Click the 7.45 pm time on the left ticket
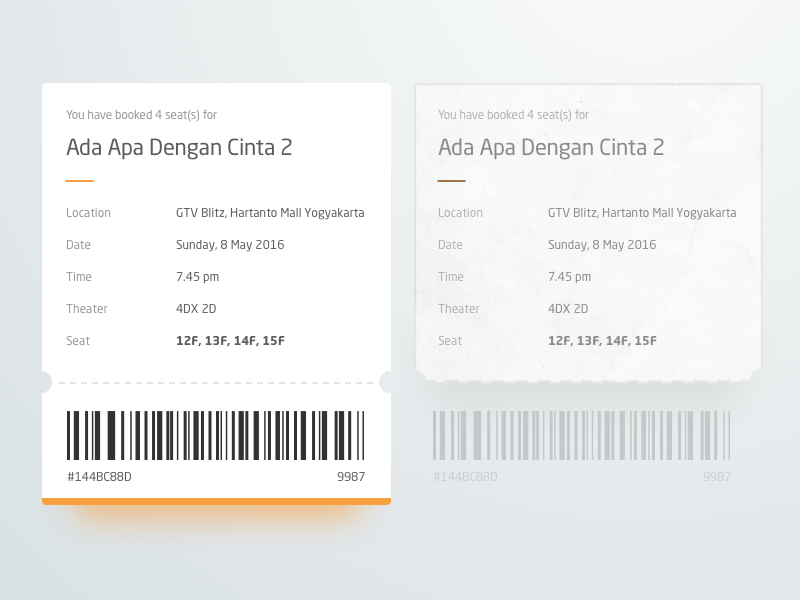Viewport: 800px width, 600px height. pos(197,277)
